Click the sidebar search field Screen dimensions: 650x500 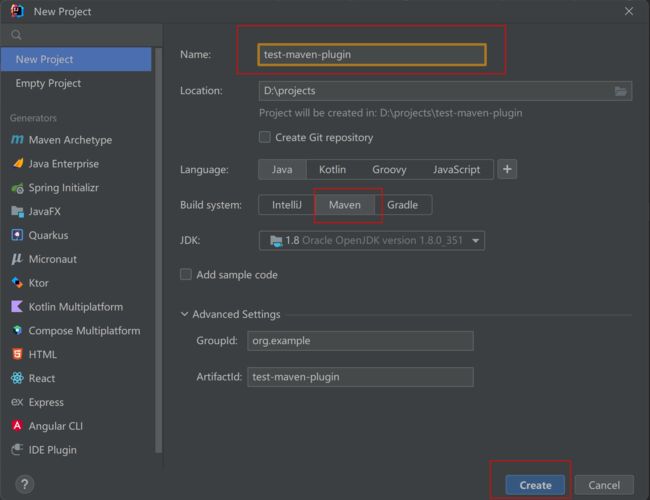[x=81, y=35]
